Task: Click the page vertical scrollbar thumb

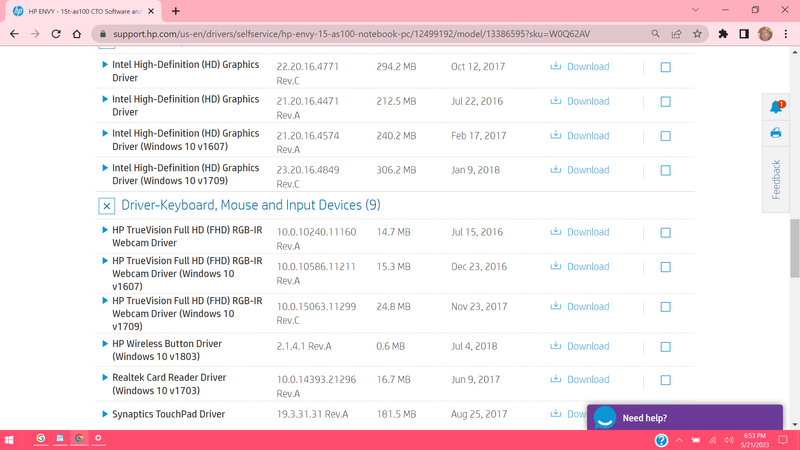Action: pyautogui.click(x=794, y=248)
